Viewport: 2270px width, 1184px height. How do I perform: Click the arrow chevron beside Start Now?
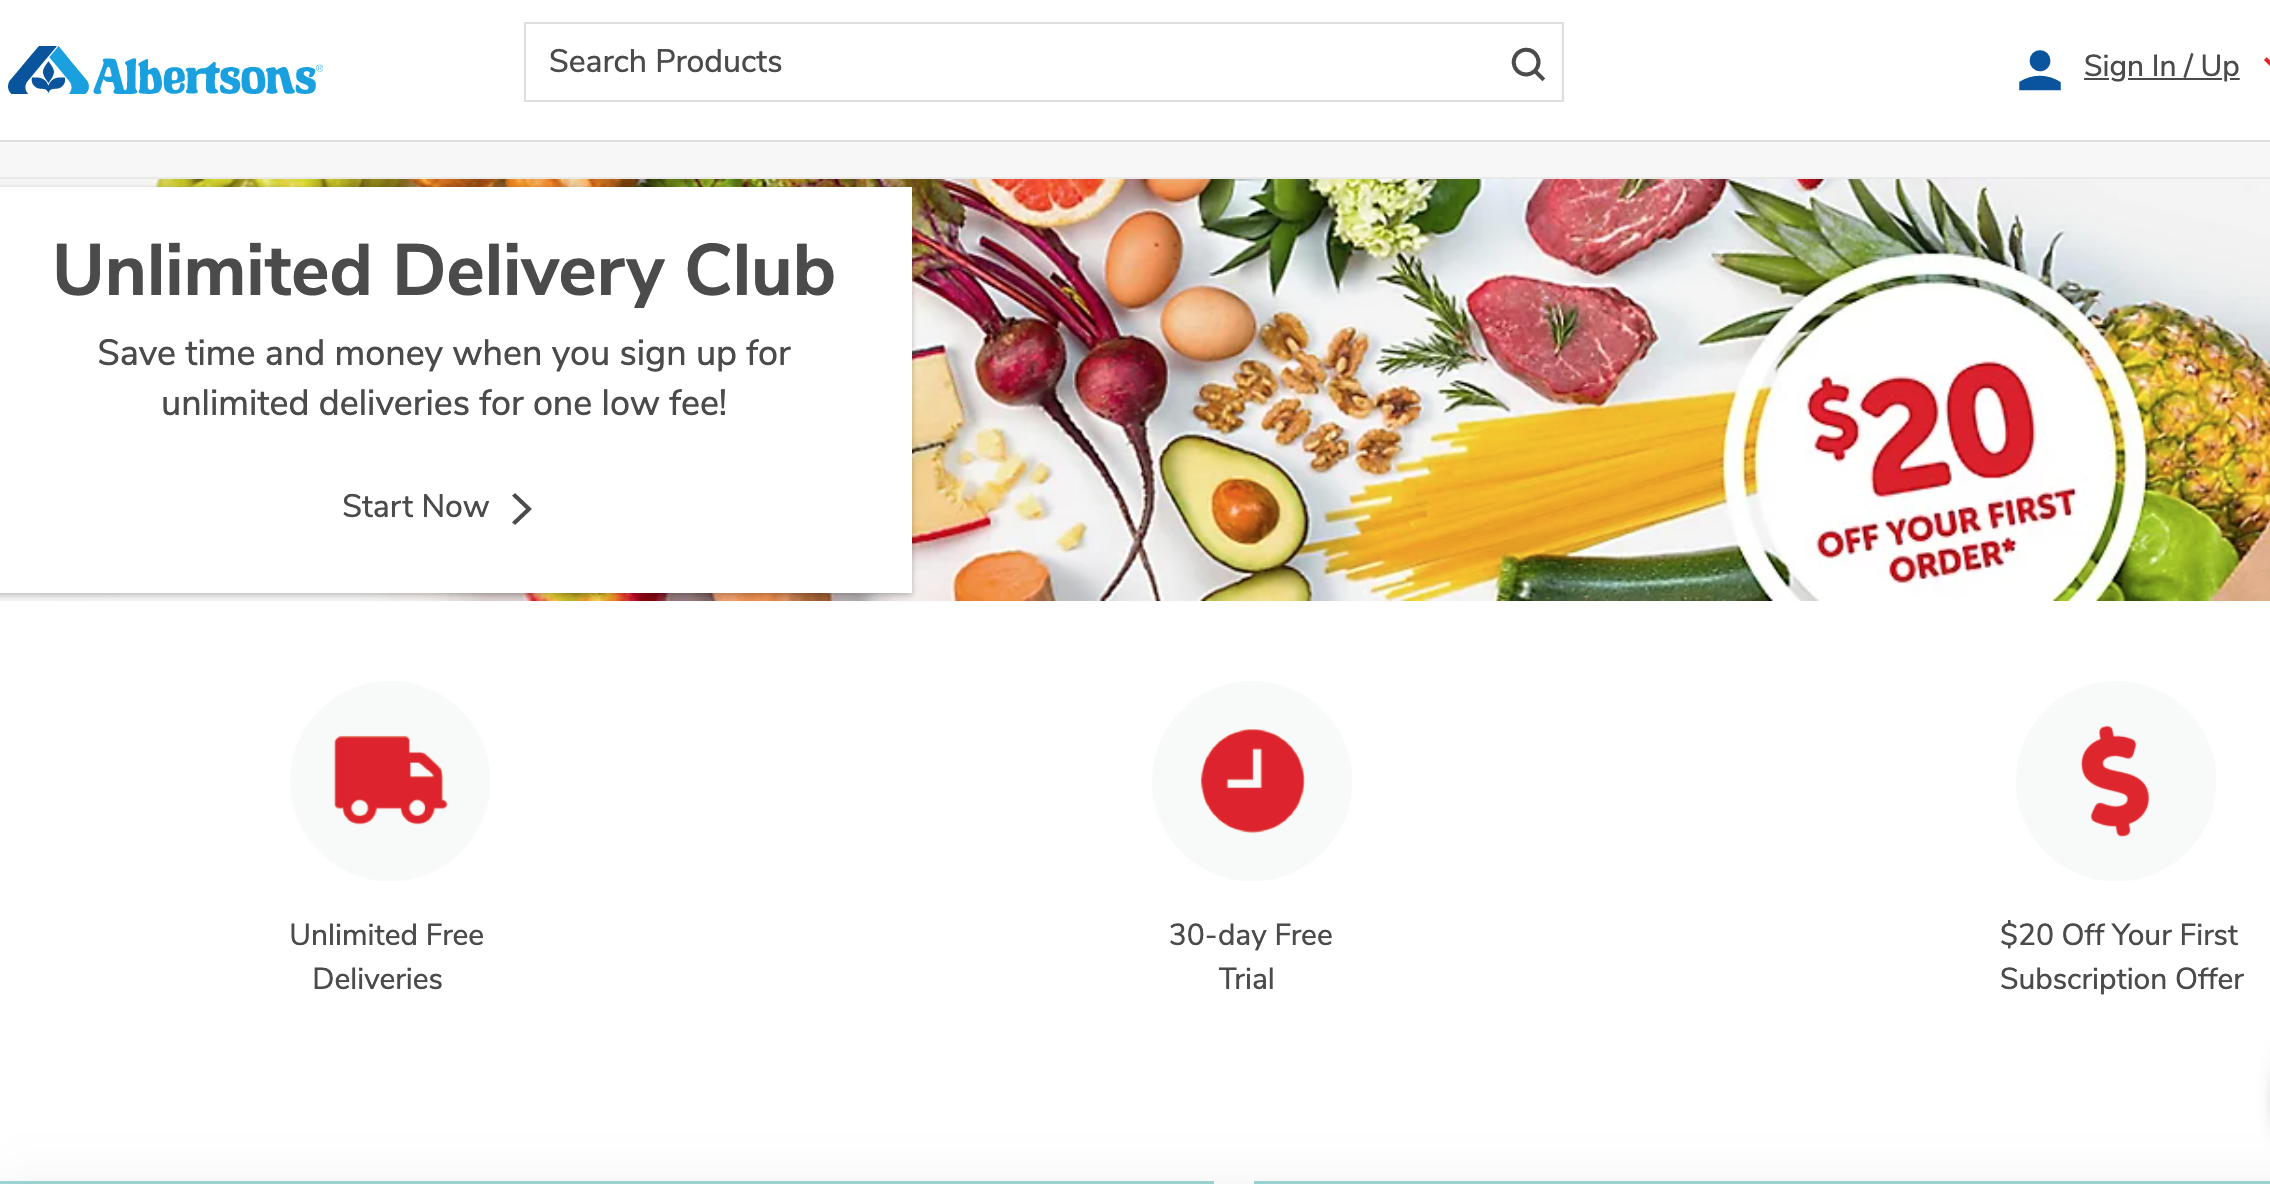pos(521,508)
